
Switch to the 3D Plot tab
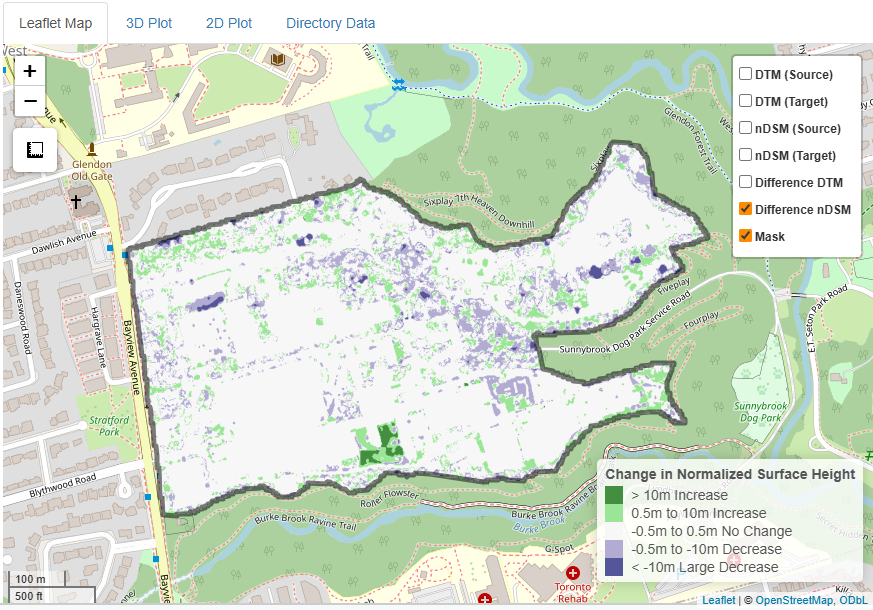point(148,22)
